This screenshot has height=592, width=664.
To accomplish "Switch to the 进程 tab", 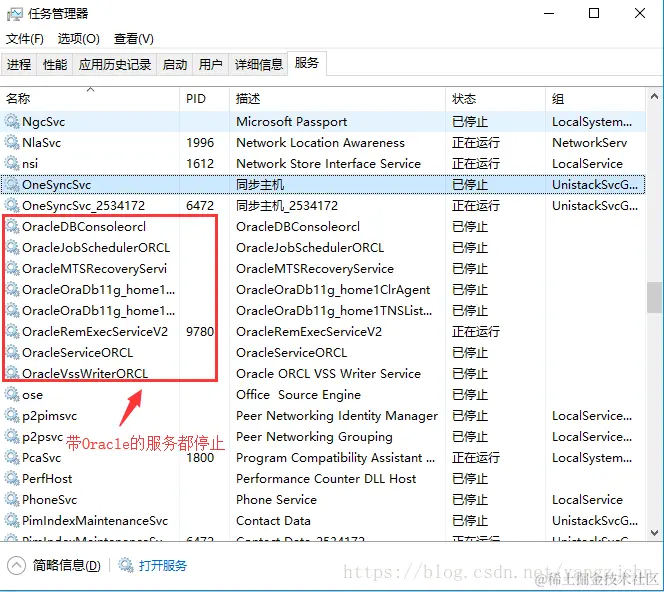I will tap(19, 65).
